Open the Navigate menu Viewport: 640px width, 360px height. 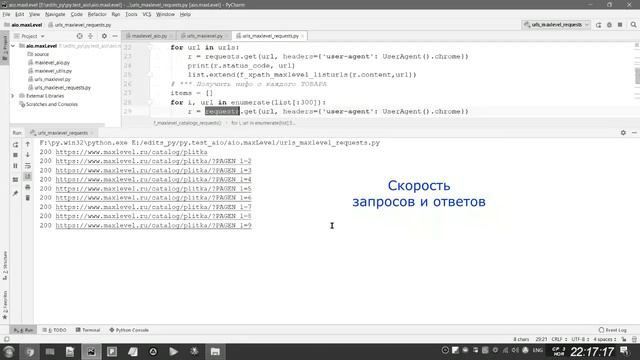click(55, 14)
